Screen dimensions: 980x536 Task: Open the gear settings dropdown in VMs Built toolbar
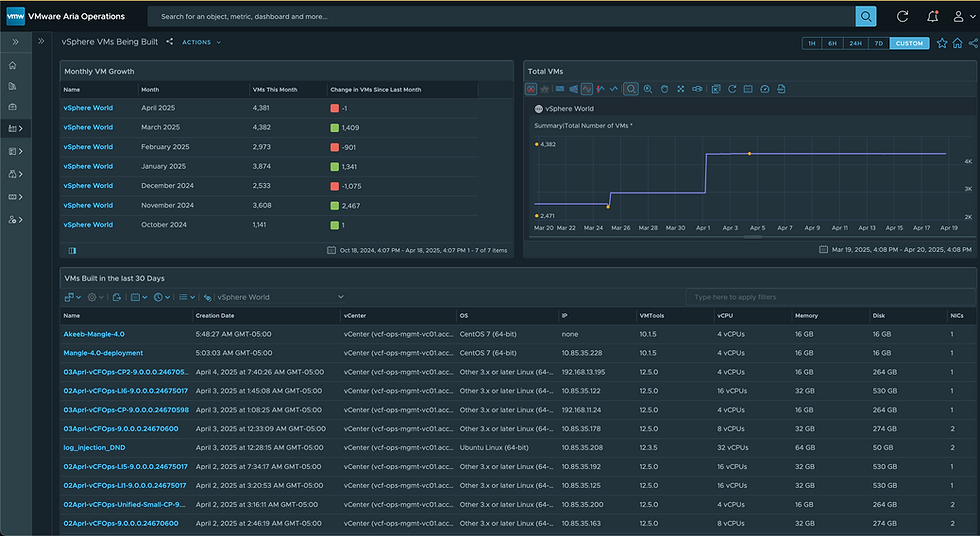click(x=96, y=297)
